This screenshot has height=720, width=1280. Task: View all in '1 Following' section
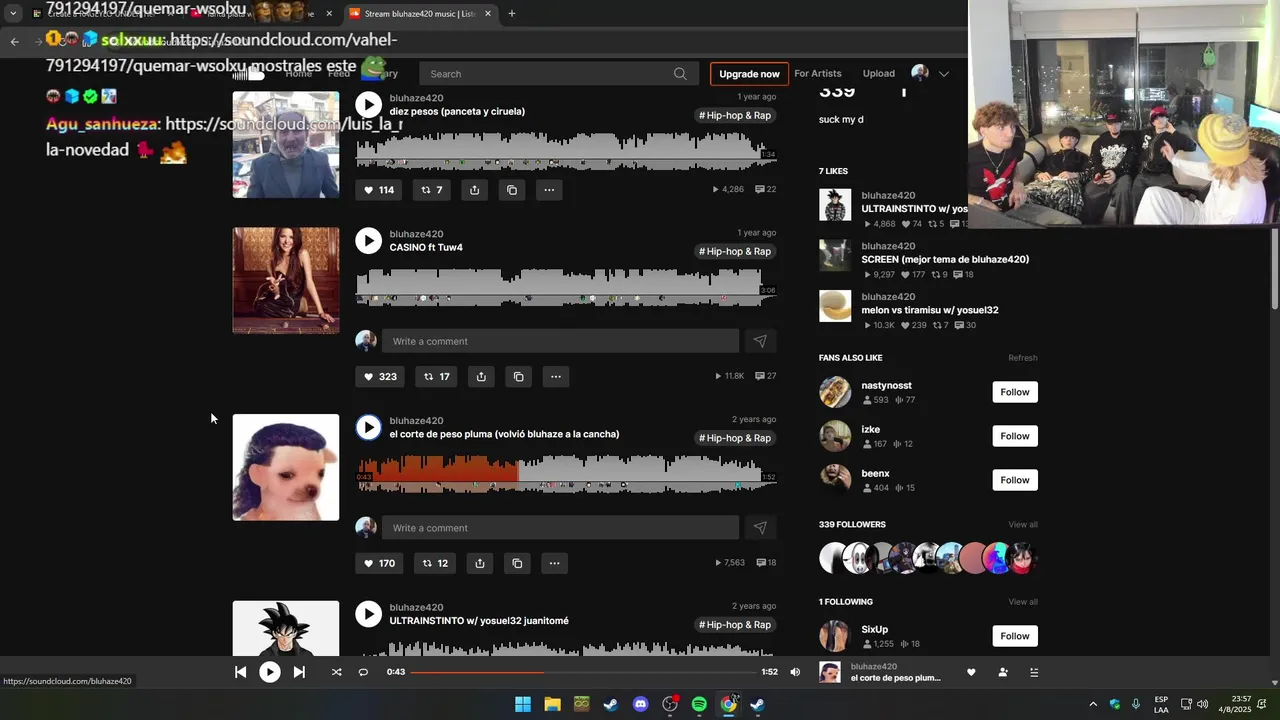point(1022,602)
